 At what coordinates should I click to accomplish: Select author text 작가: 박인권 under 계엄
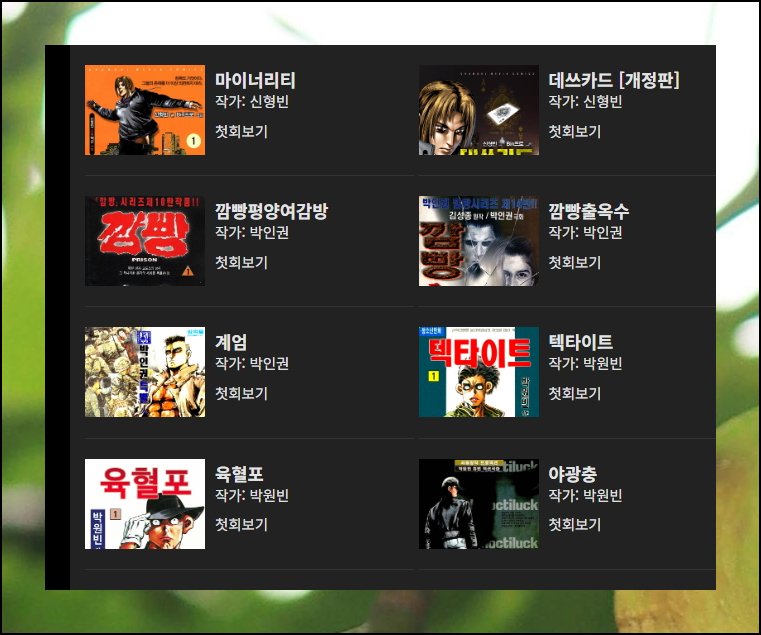pyautogui.click(x=252, y=364)
